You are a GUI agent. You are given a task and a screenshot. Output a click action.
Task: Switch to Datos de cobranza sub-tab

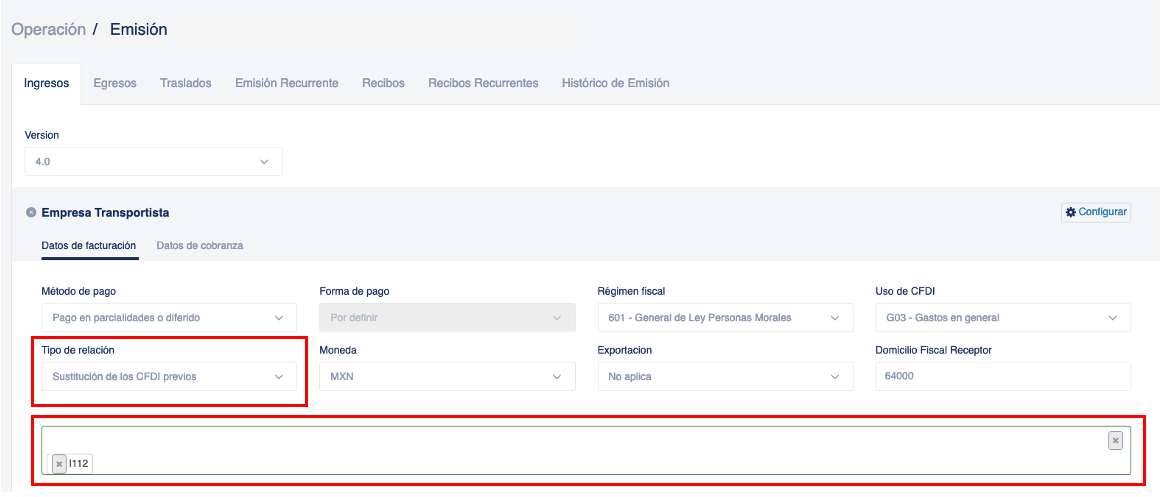click(x=200, y=245)
